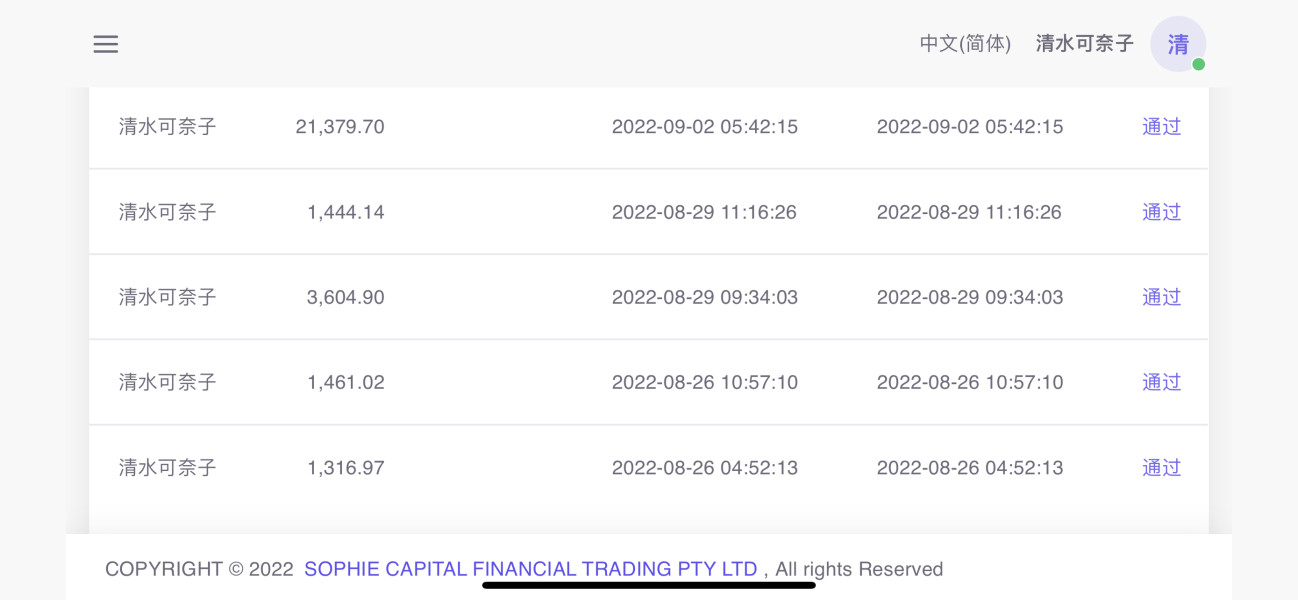The height and width of the screenshot is (600, 1298).
Task: Open the hamburger menu icon
Action: click(106, 44)
